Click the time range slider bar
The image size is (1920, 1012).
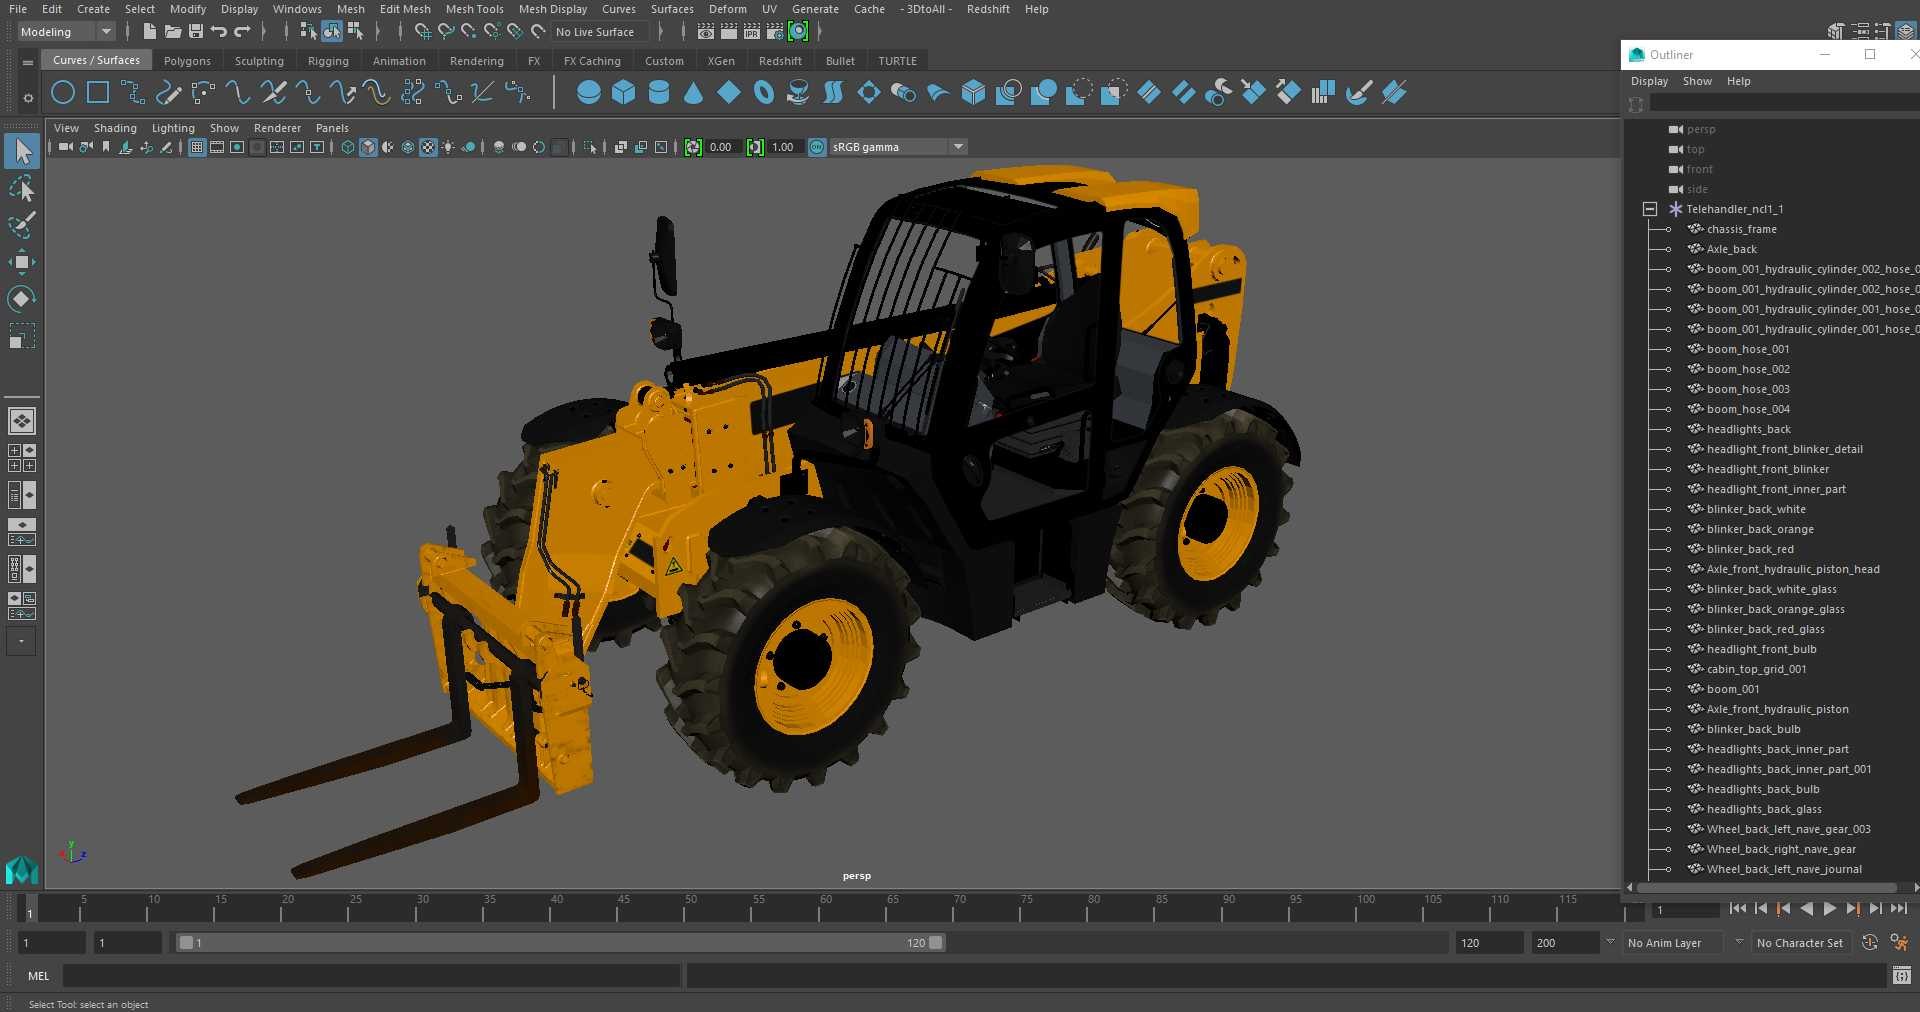tap(560, 943)
